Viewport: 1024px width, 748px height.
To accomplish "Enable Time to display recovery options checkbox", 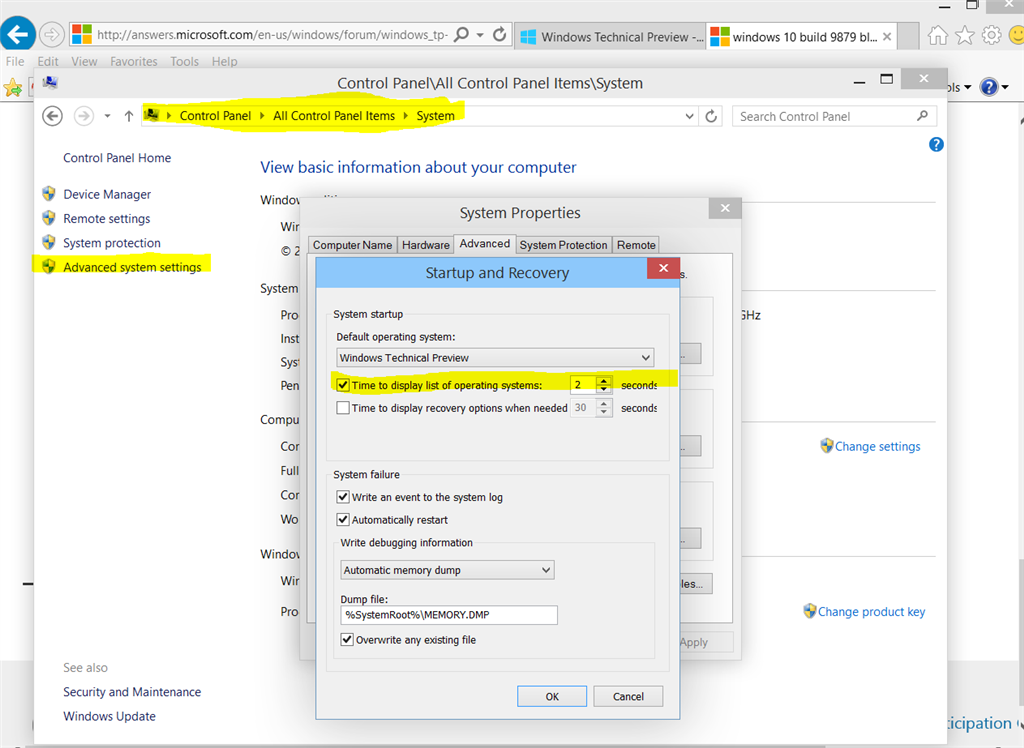I will pyautogui.click(x=343, y=408).
